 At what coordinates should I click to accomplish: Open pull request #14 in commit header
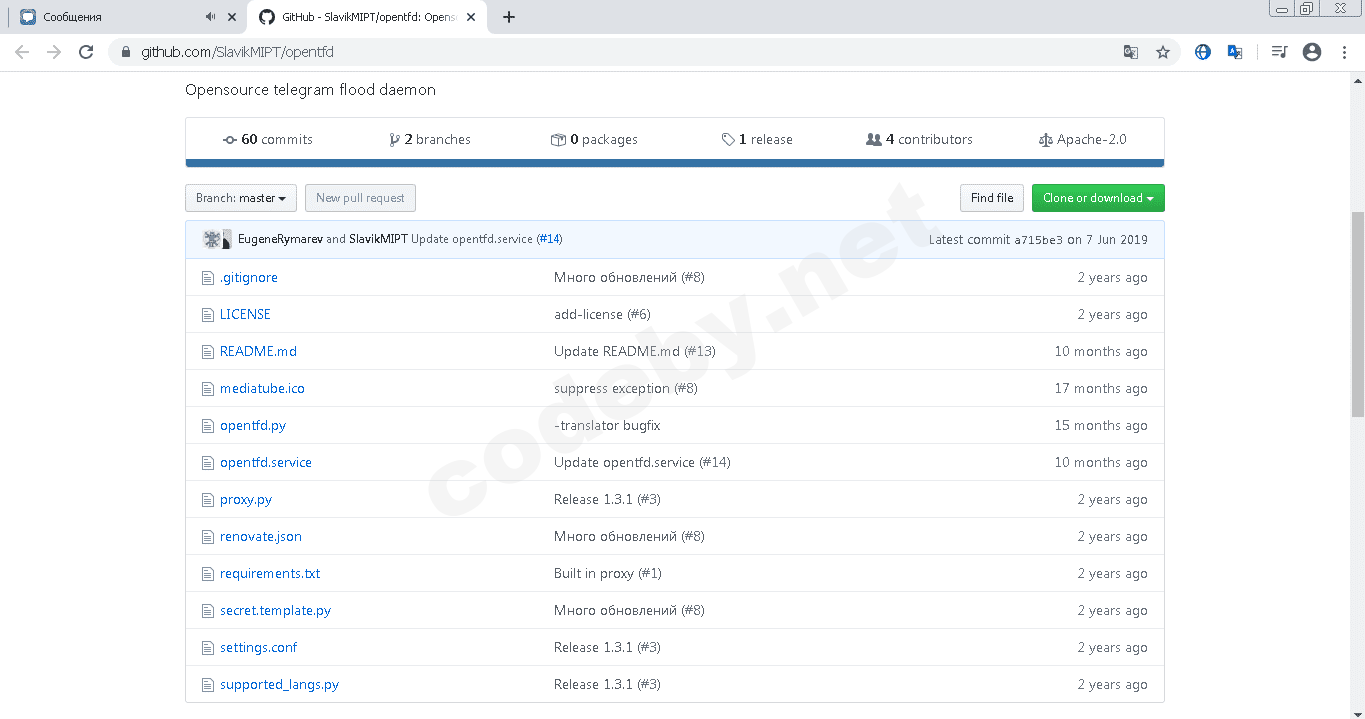tap(549, 239)
